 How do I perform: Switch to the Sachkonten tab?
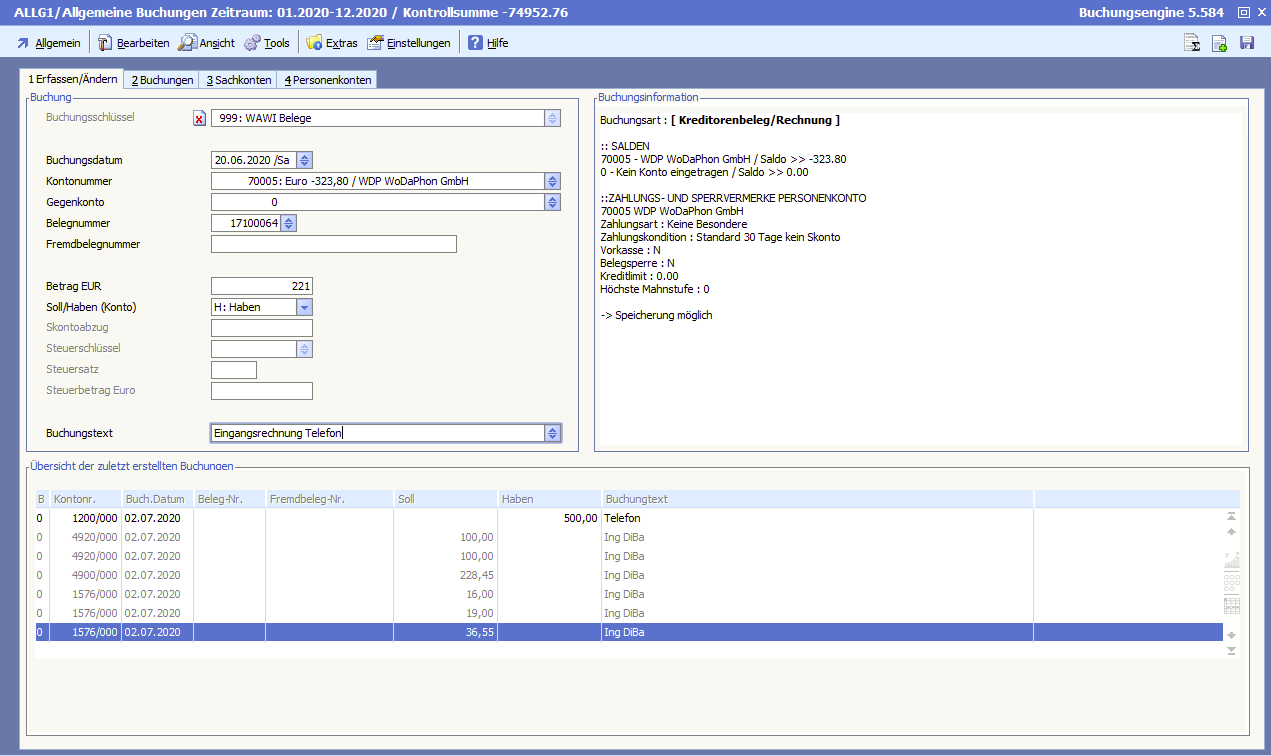pyautogui.click(x=239, y=80)
